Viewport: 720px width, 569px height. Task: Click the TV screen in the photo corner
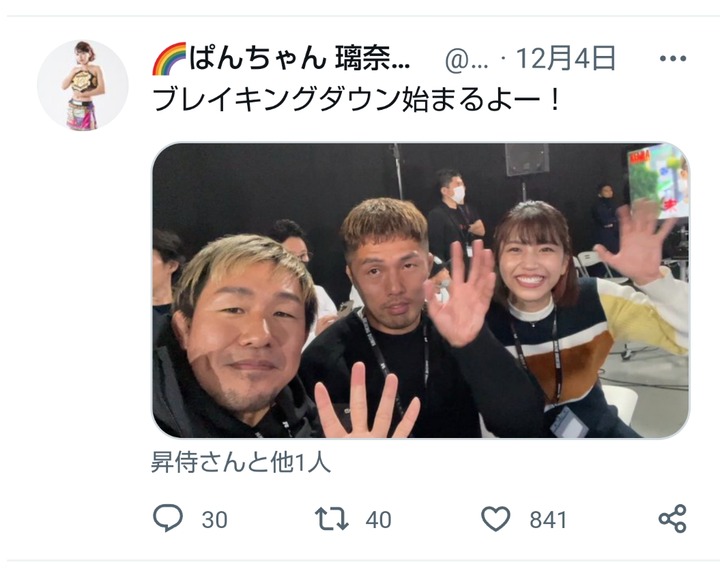[x=658, y=179]
